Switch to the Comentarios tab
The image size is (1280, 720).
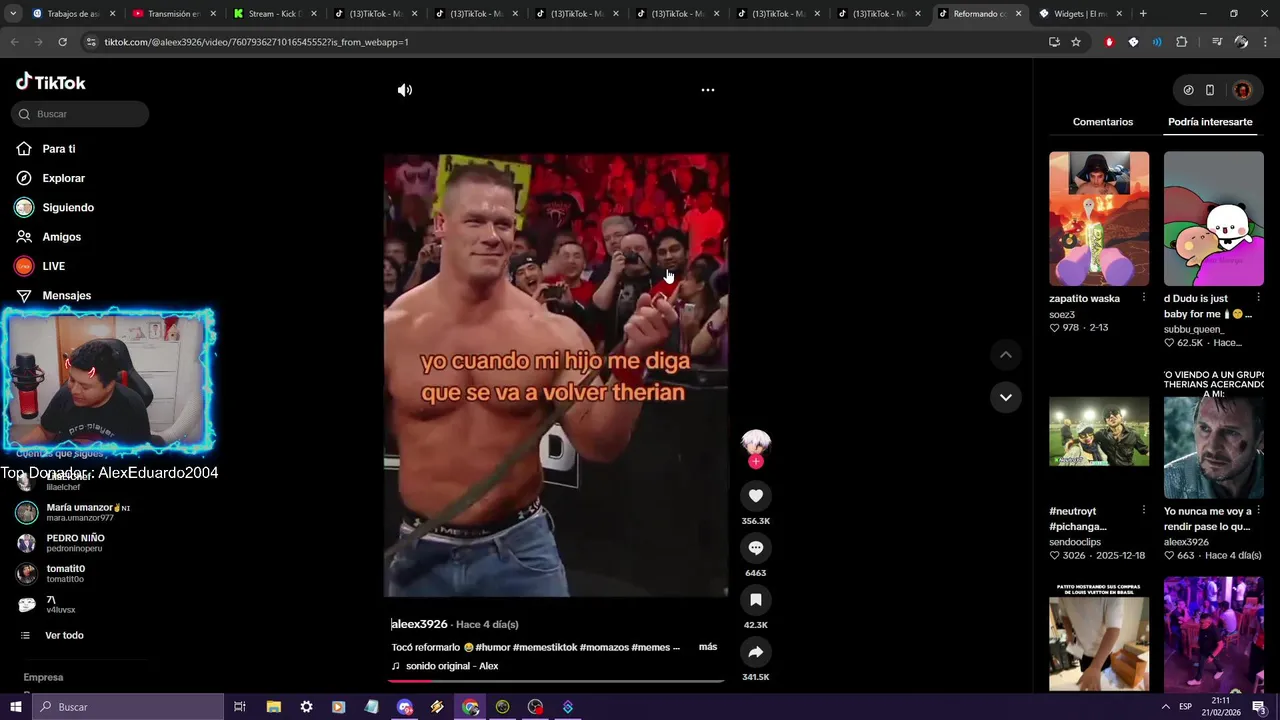pos(1103,122)
